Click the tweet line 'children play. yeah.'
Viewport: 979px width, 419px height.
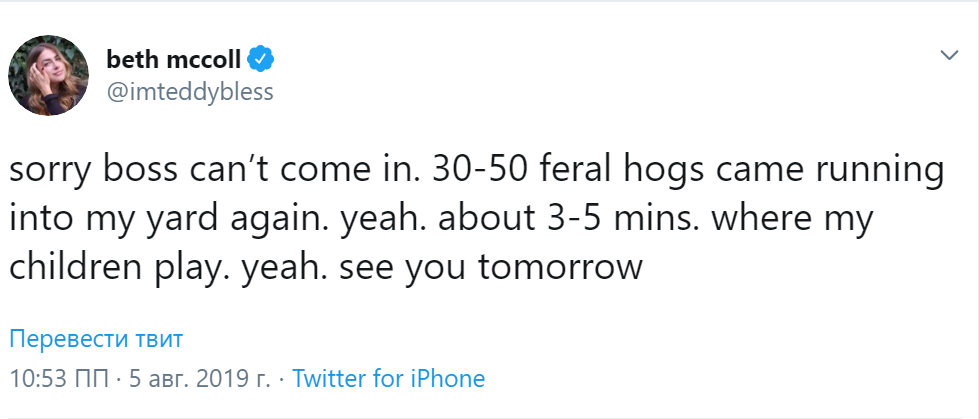coord(326,267)
